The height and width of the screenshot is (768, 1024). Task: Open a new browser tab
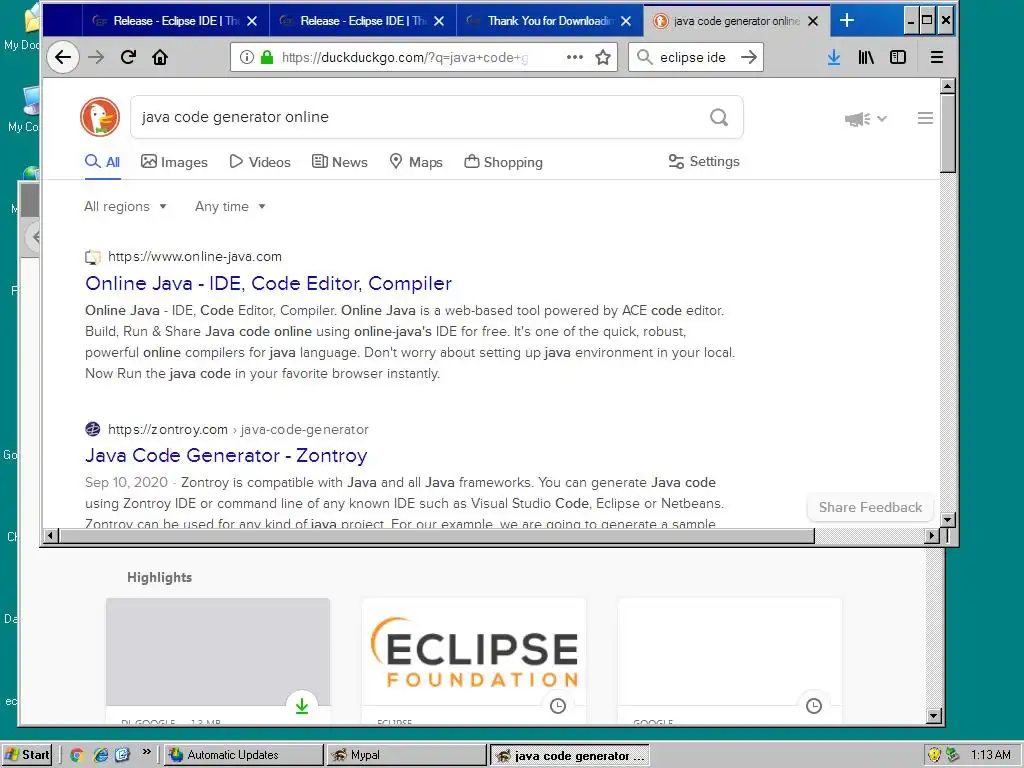click(x=846, y=20)
